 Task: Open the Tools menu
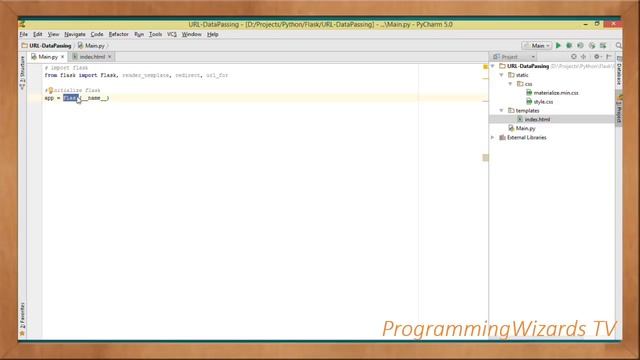155,34
